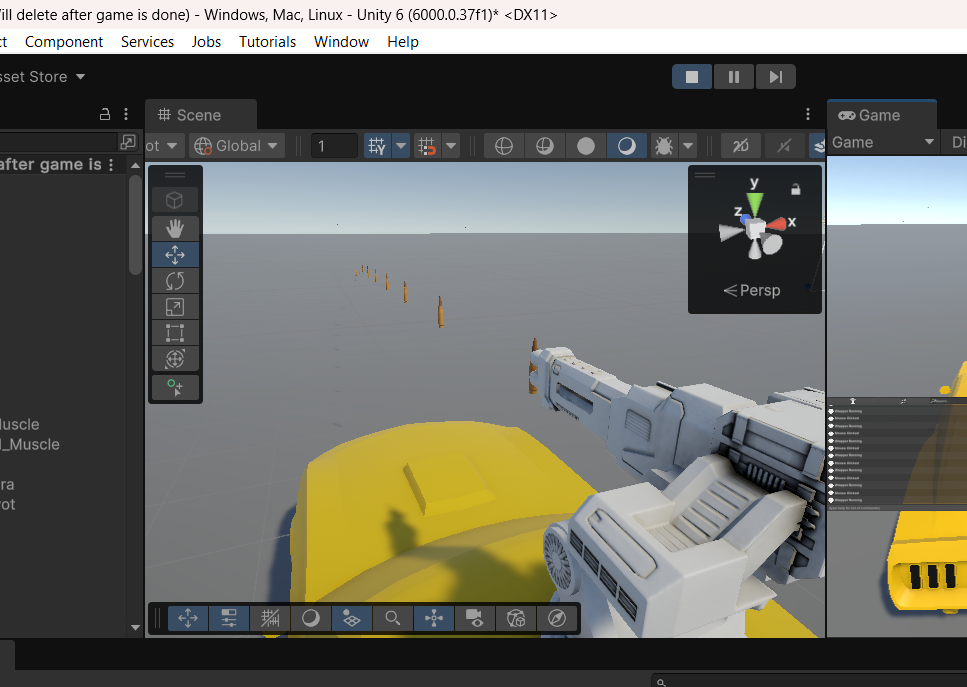Toggle the dot-over-grid overlay icon in the bottom bar
This screenshot has width=967, height=687.
coord(352,618)
